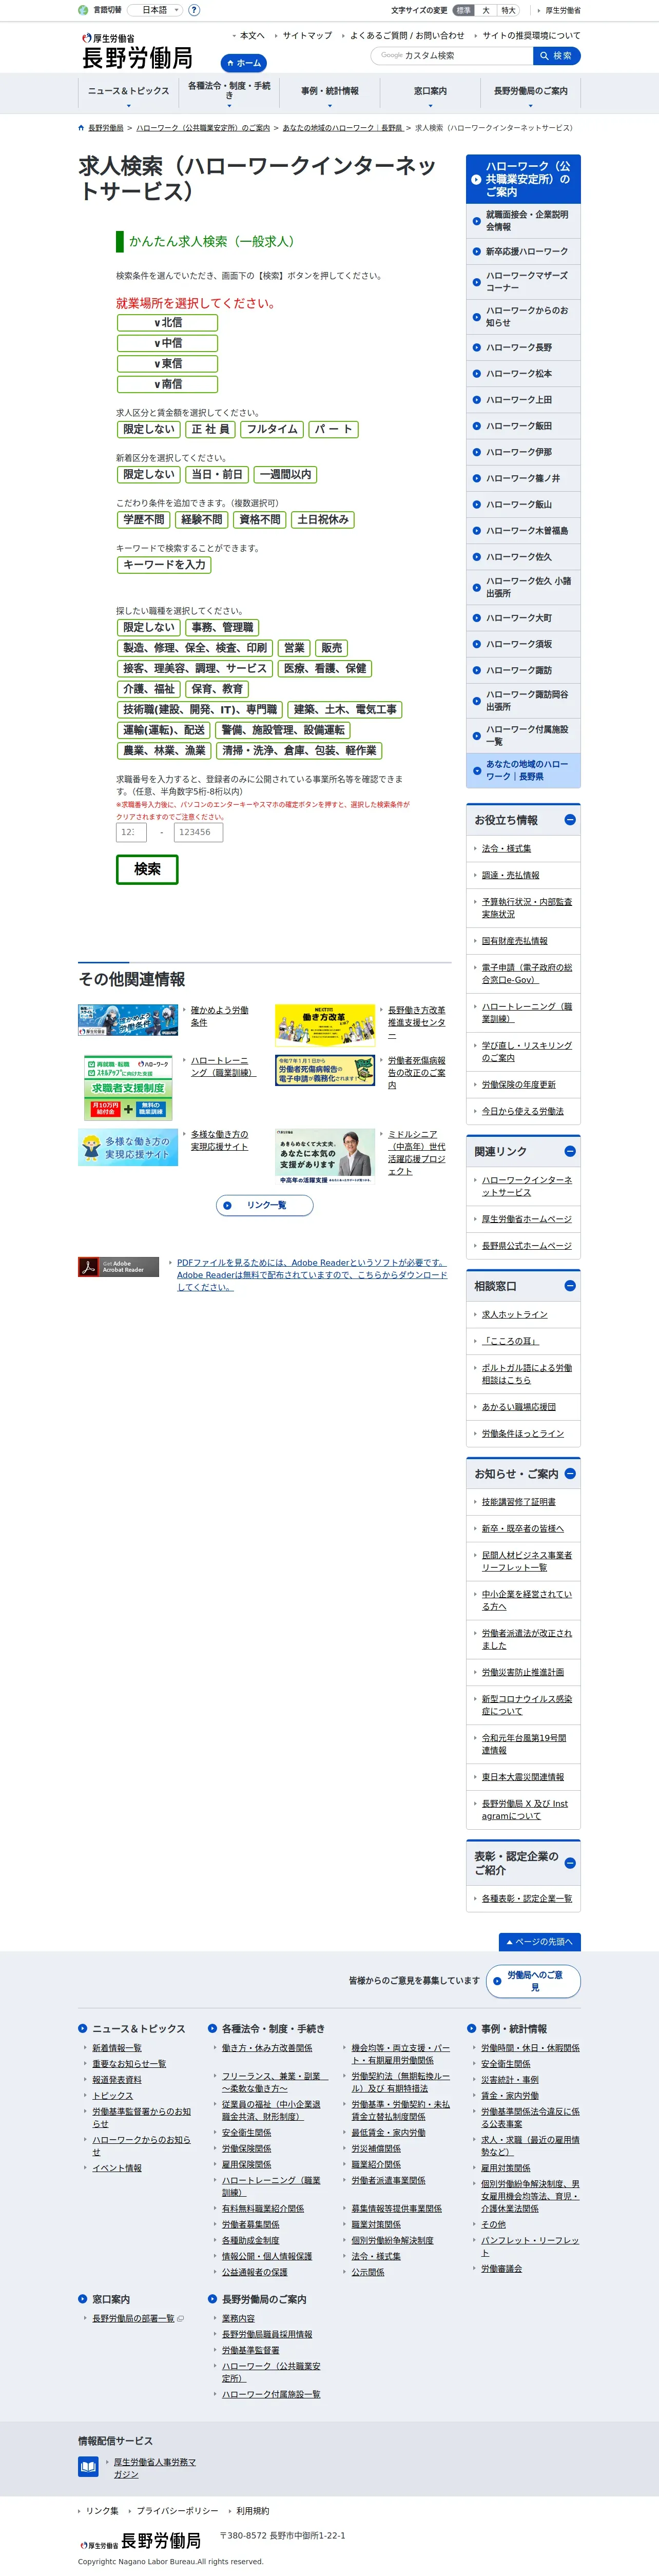Image resolution: width=659 pixels, height=2576 pixels.
Task: Select the 事務、管理職 occupation
Action: click(222, 627)
